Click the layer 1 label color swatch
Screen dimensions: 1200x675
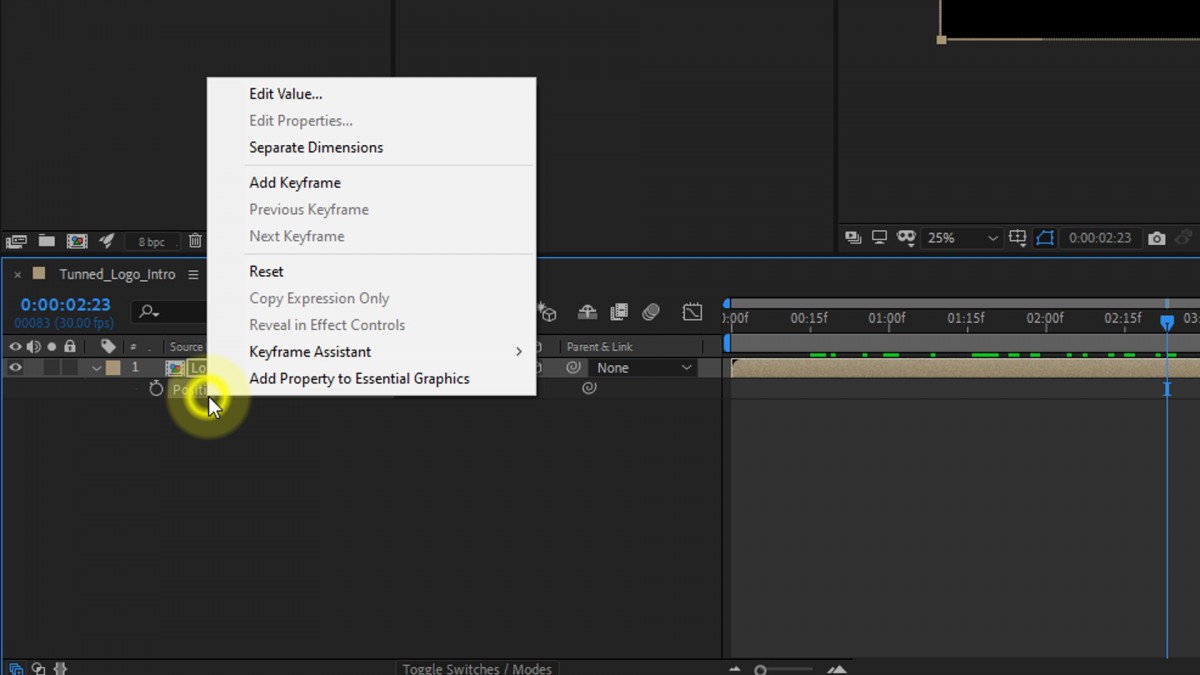pos(113,368)
